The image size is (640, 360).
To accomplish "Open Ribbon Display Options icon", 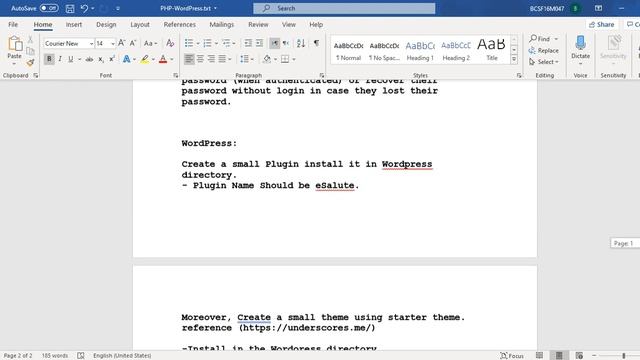I will pos(598,8).
